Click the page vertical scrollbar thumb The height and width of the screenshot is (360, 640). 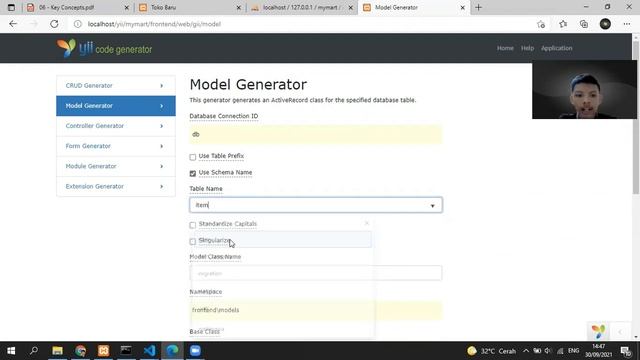pyautogui.click(x=636, y=117)
